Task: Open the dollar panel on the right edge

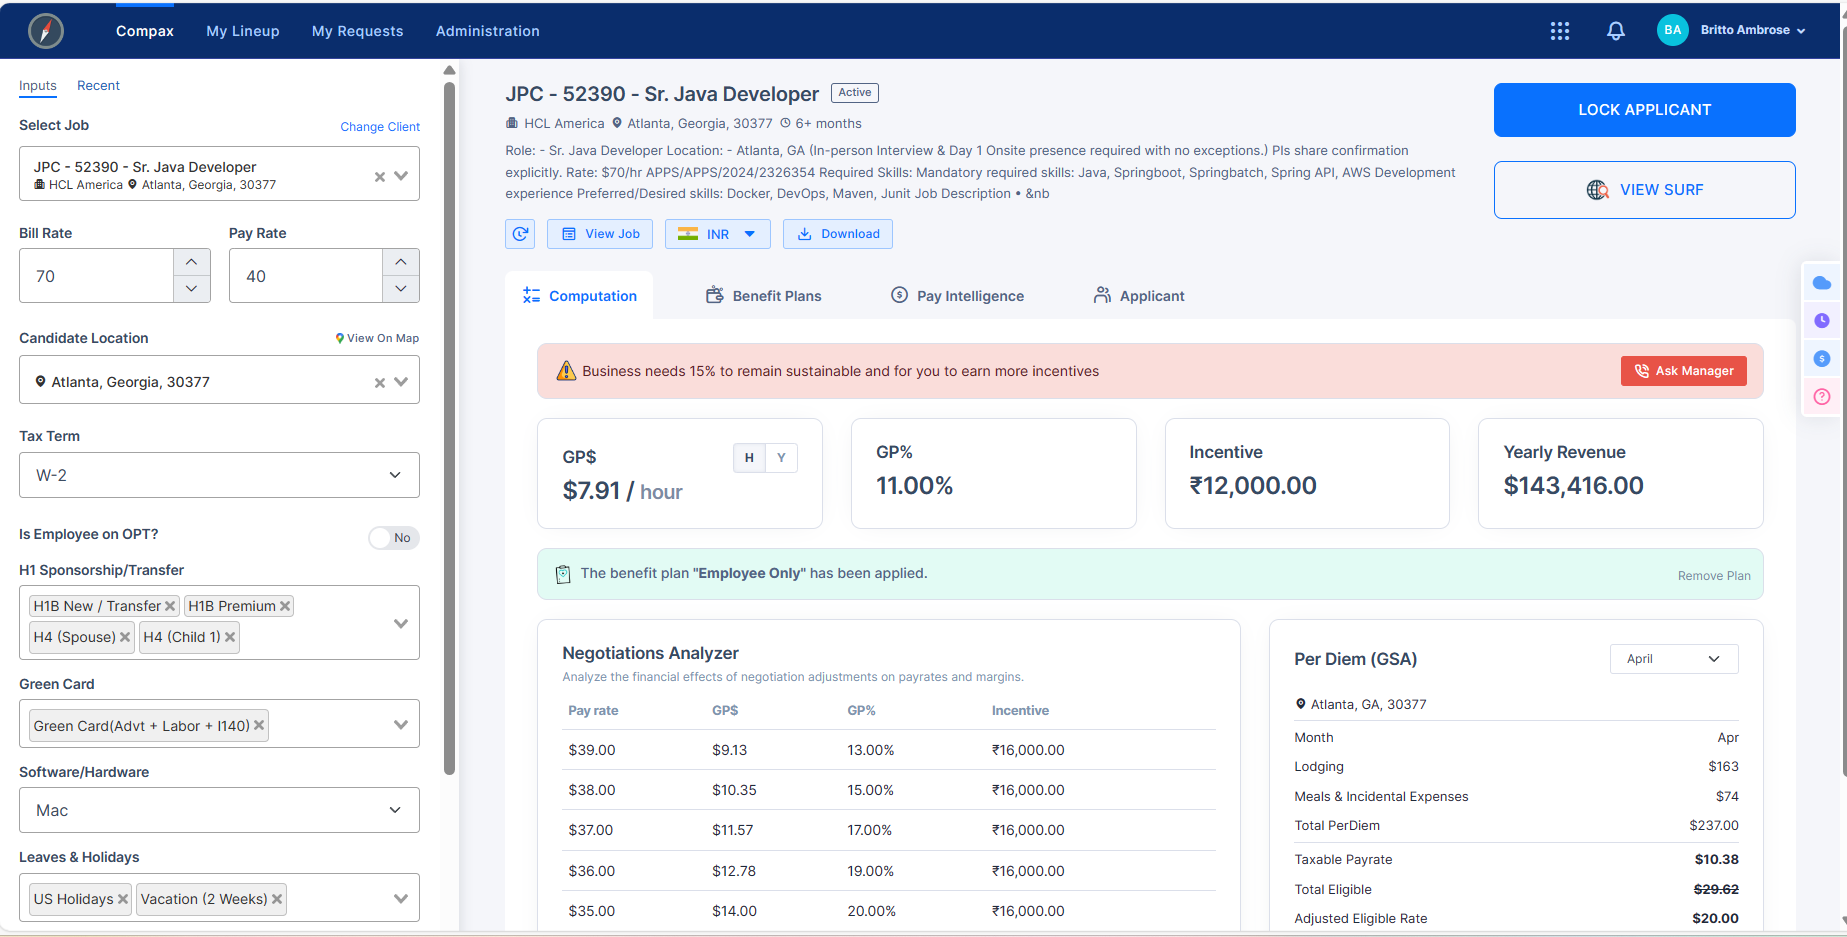Action: 1822,358
